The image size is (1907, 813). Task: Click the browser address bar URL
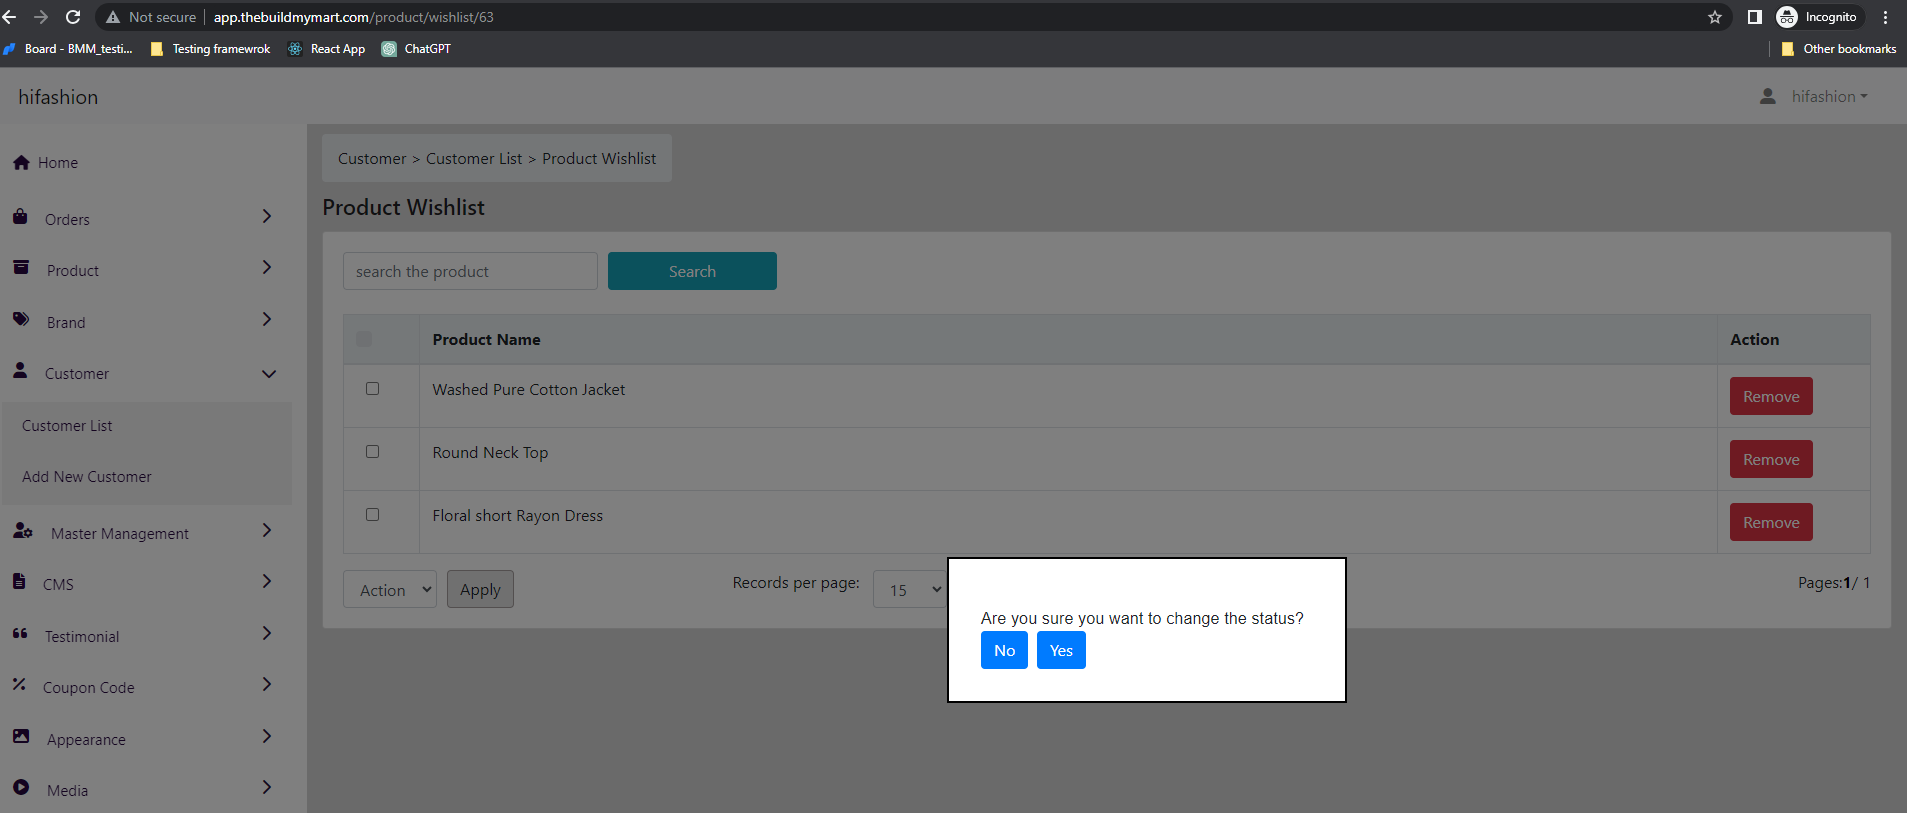point(353,17)
